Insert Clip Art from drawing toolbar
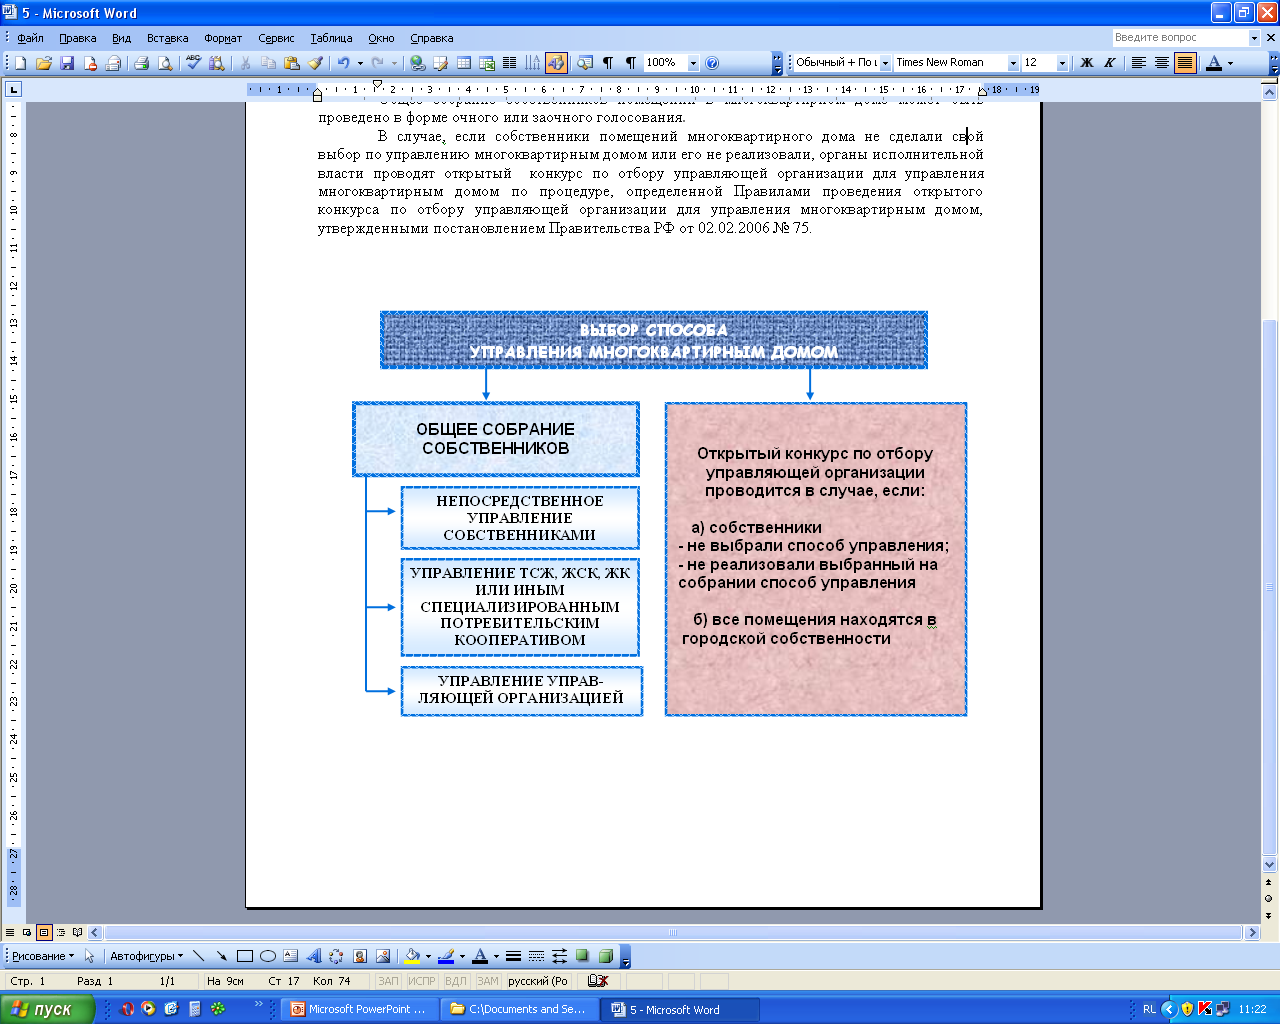 [359, 956]
